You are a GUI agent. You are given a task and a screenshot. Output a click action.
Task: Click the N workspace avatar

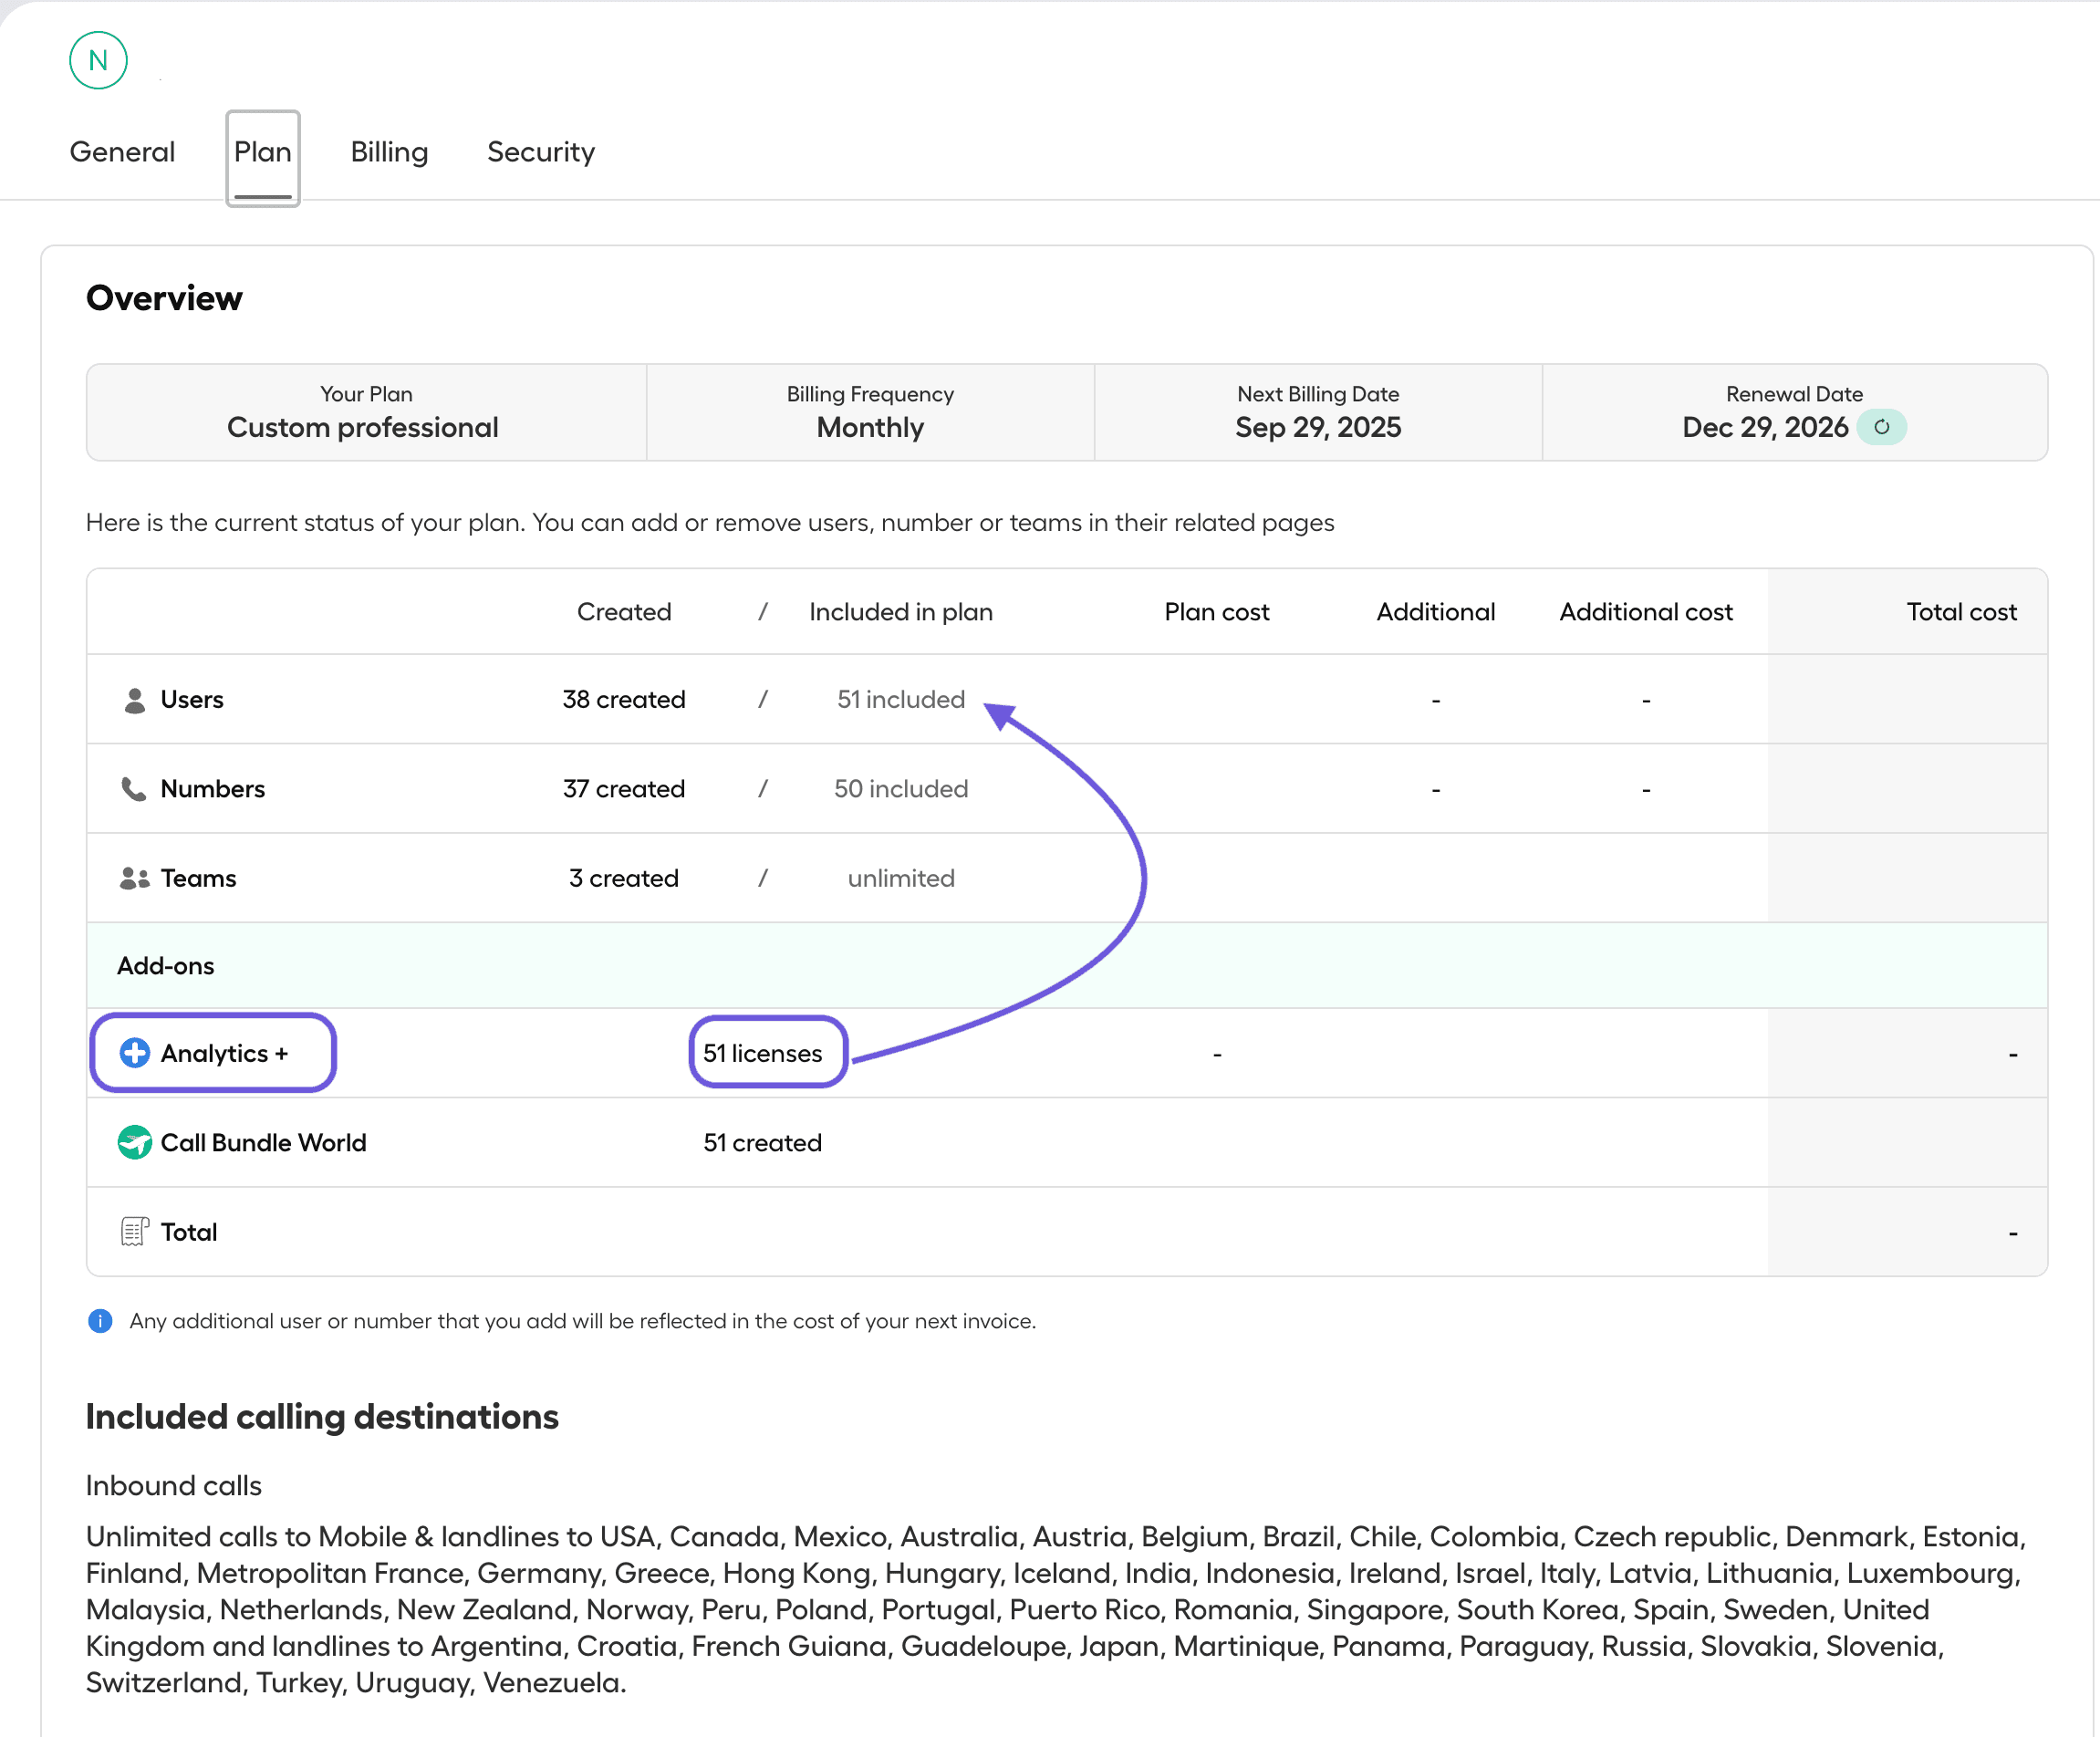97,60
